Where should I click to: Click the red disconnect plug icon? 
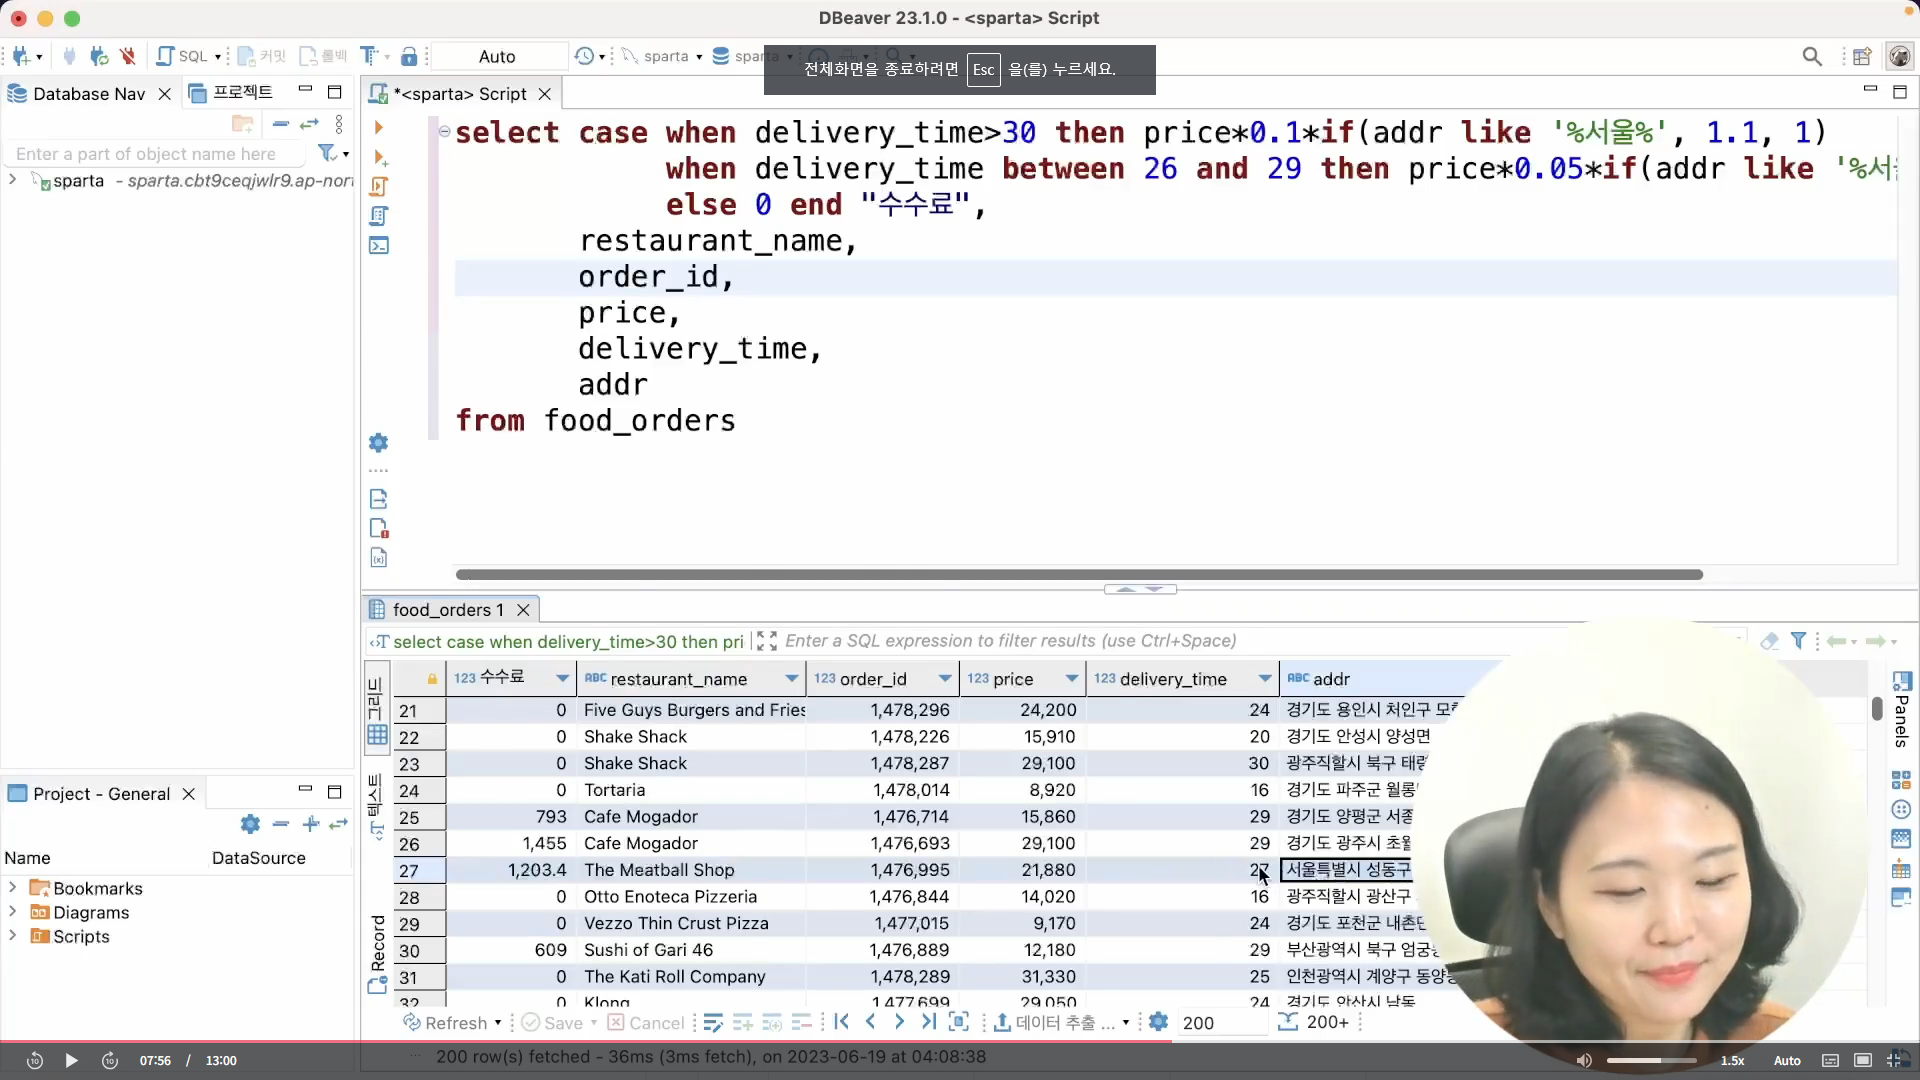click(x=127, y=56)
